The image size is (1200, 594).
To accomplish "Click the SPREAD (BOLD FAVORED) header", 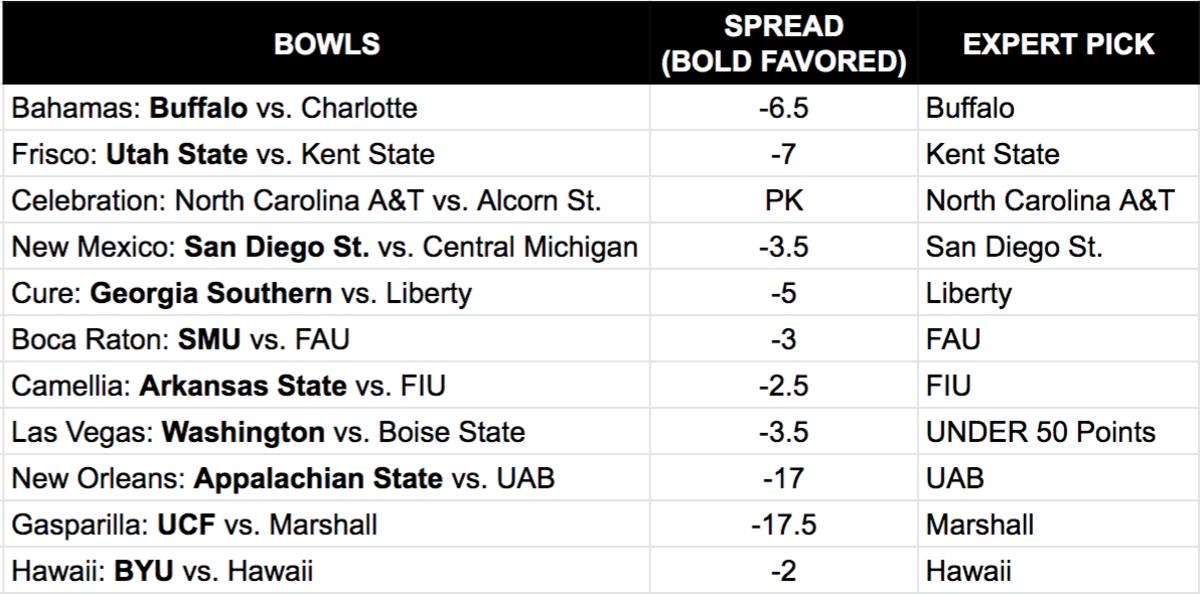I will 783,44.
